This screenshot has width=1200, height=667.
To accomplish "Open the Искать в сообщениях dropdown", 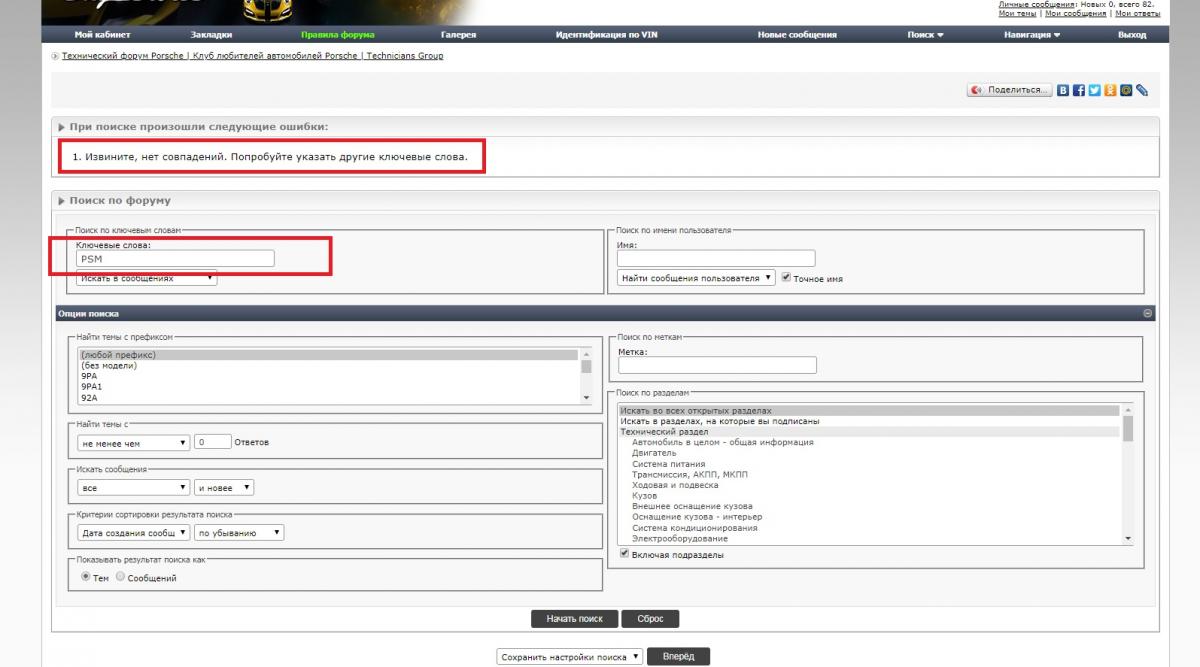I will 146,279.
